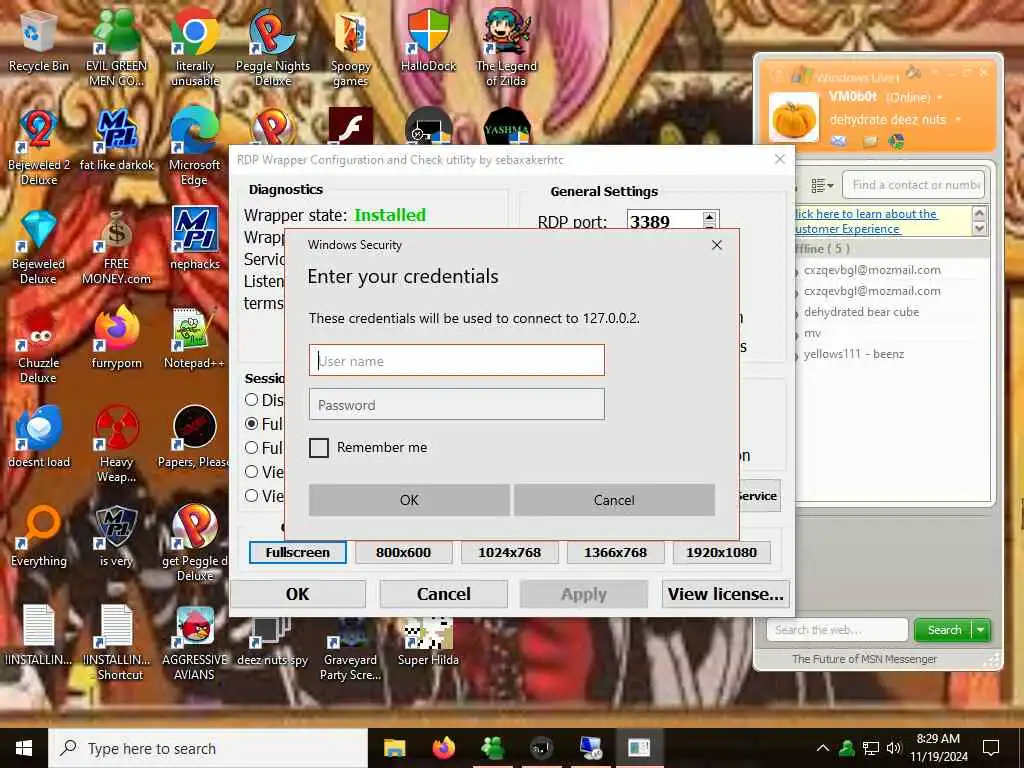
Task: Open the network tray icon
Action: click(x=871, y=748)
